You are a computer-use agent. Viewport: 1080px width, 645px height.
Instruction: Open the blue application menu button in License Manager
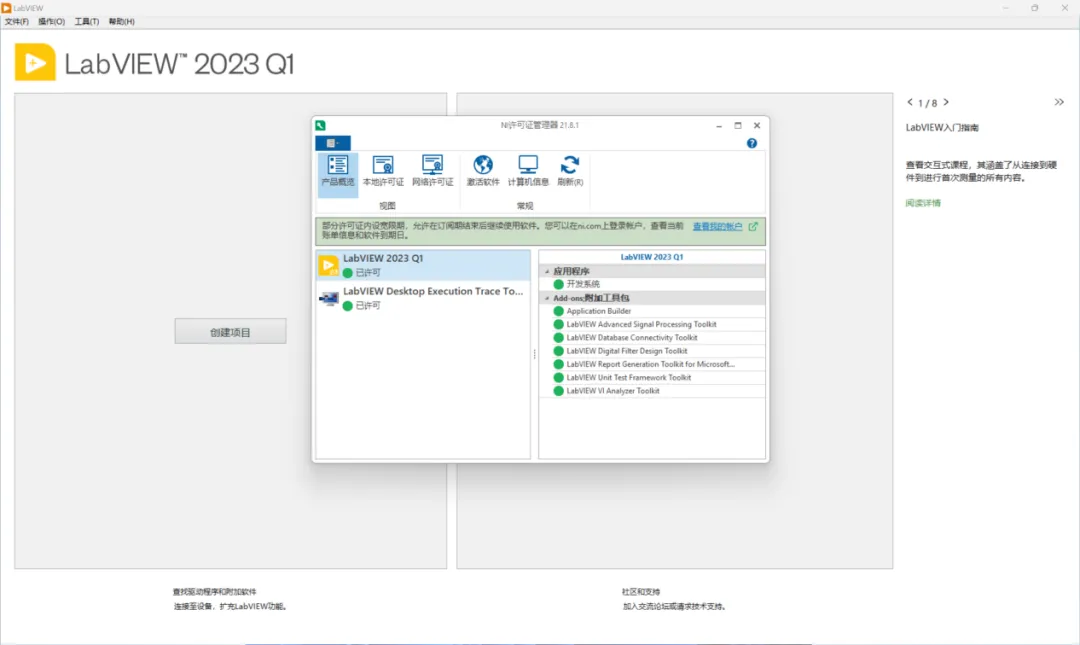point(333,143)
